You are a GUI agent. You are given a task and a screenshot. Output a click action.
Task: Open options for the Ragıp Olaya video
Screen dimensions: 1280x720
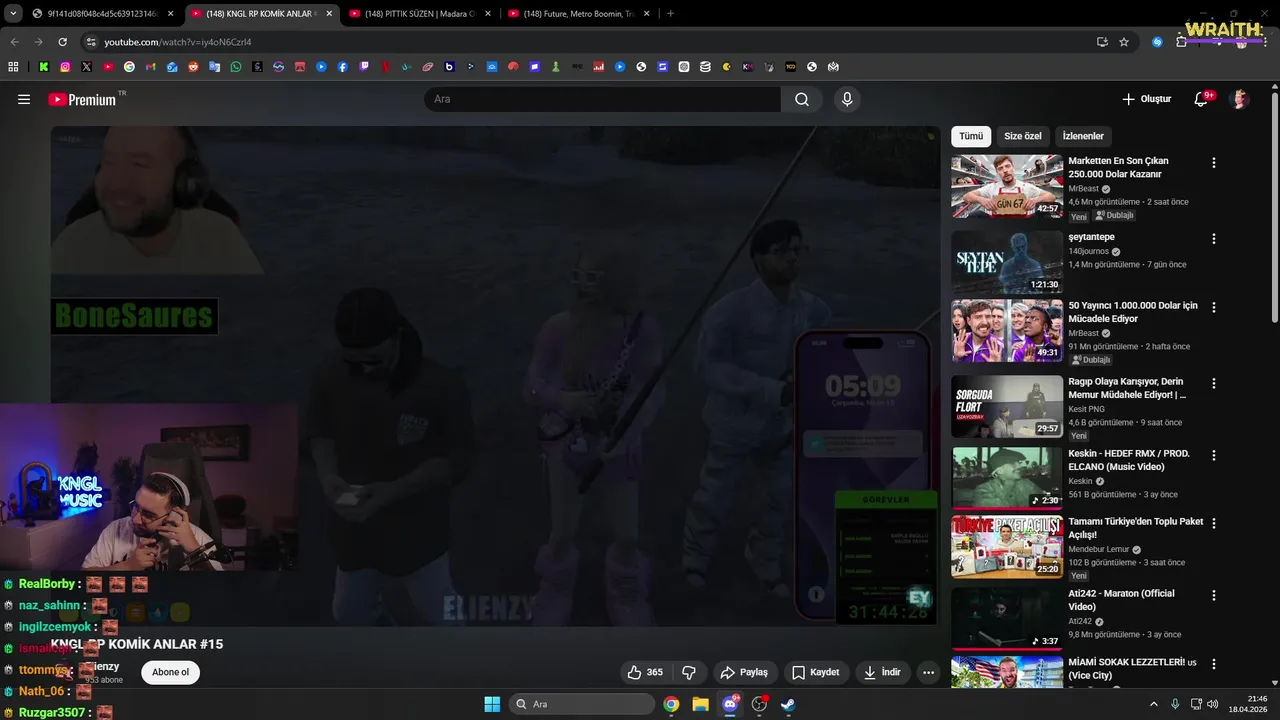1214,383
